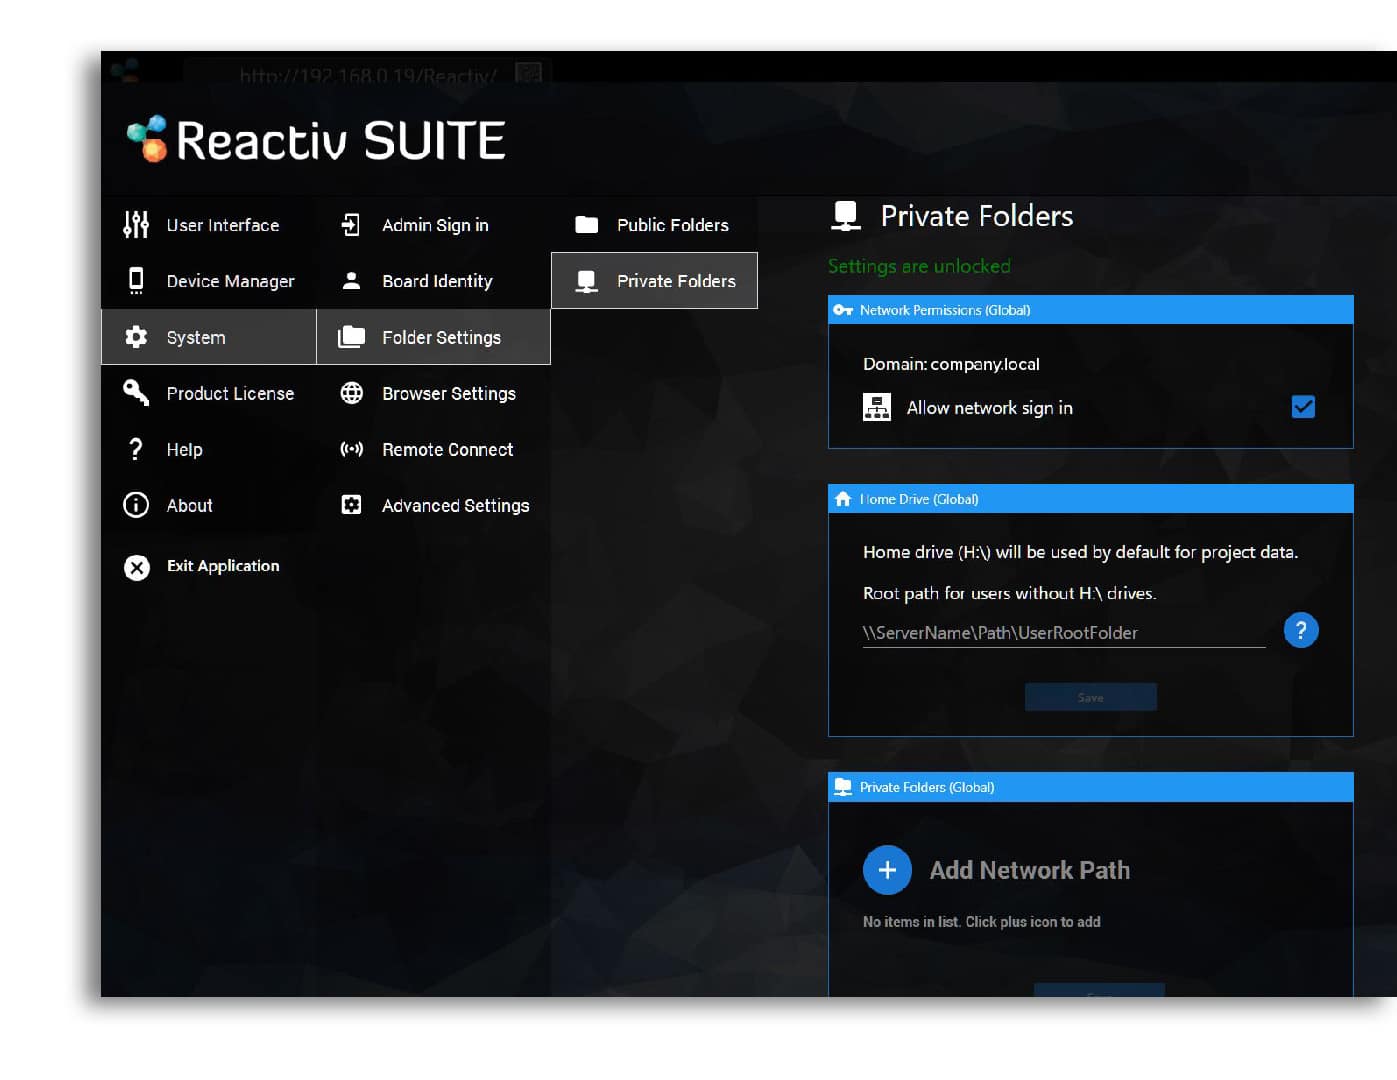Image resolution: width=1397 pixels, height=1080 pixels.
Task: Open Advanced Settings submenu item
Action: tap(433, 505)
